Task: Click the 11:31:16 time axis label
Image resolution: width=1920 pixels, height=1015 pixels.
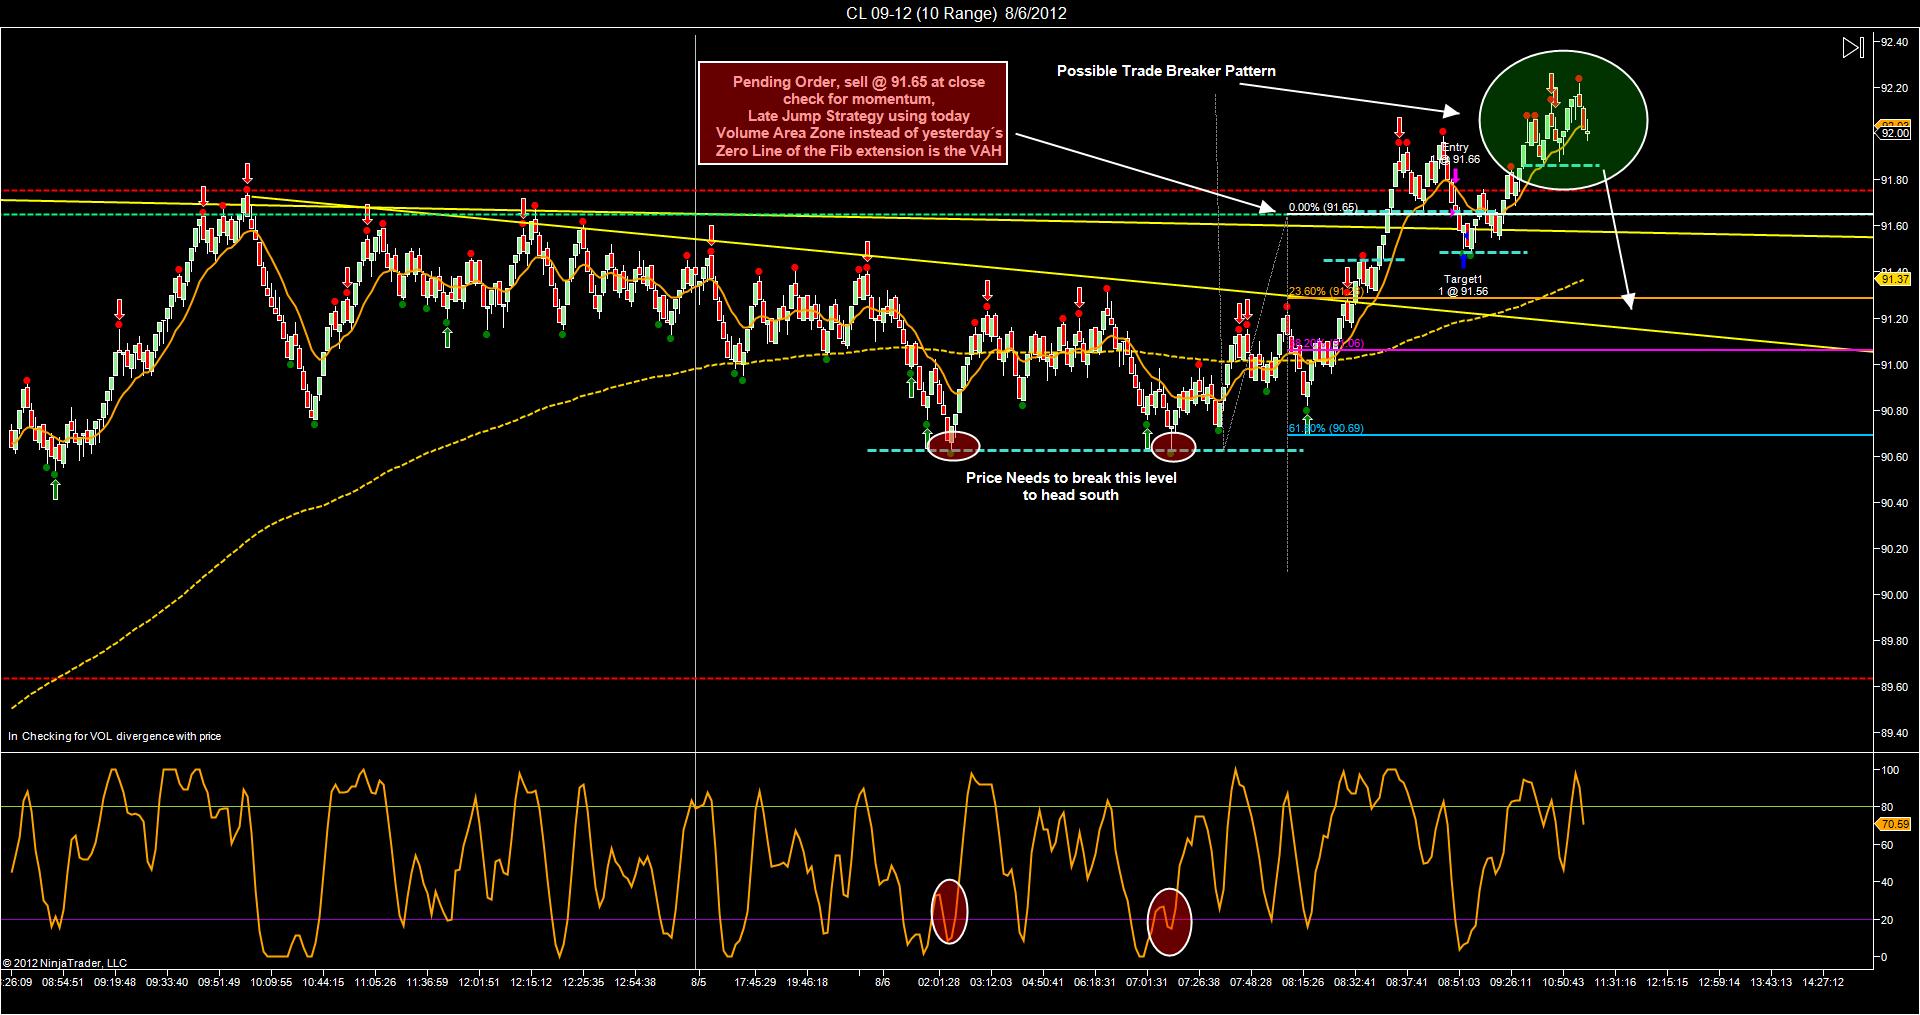Action: 1614,982
